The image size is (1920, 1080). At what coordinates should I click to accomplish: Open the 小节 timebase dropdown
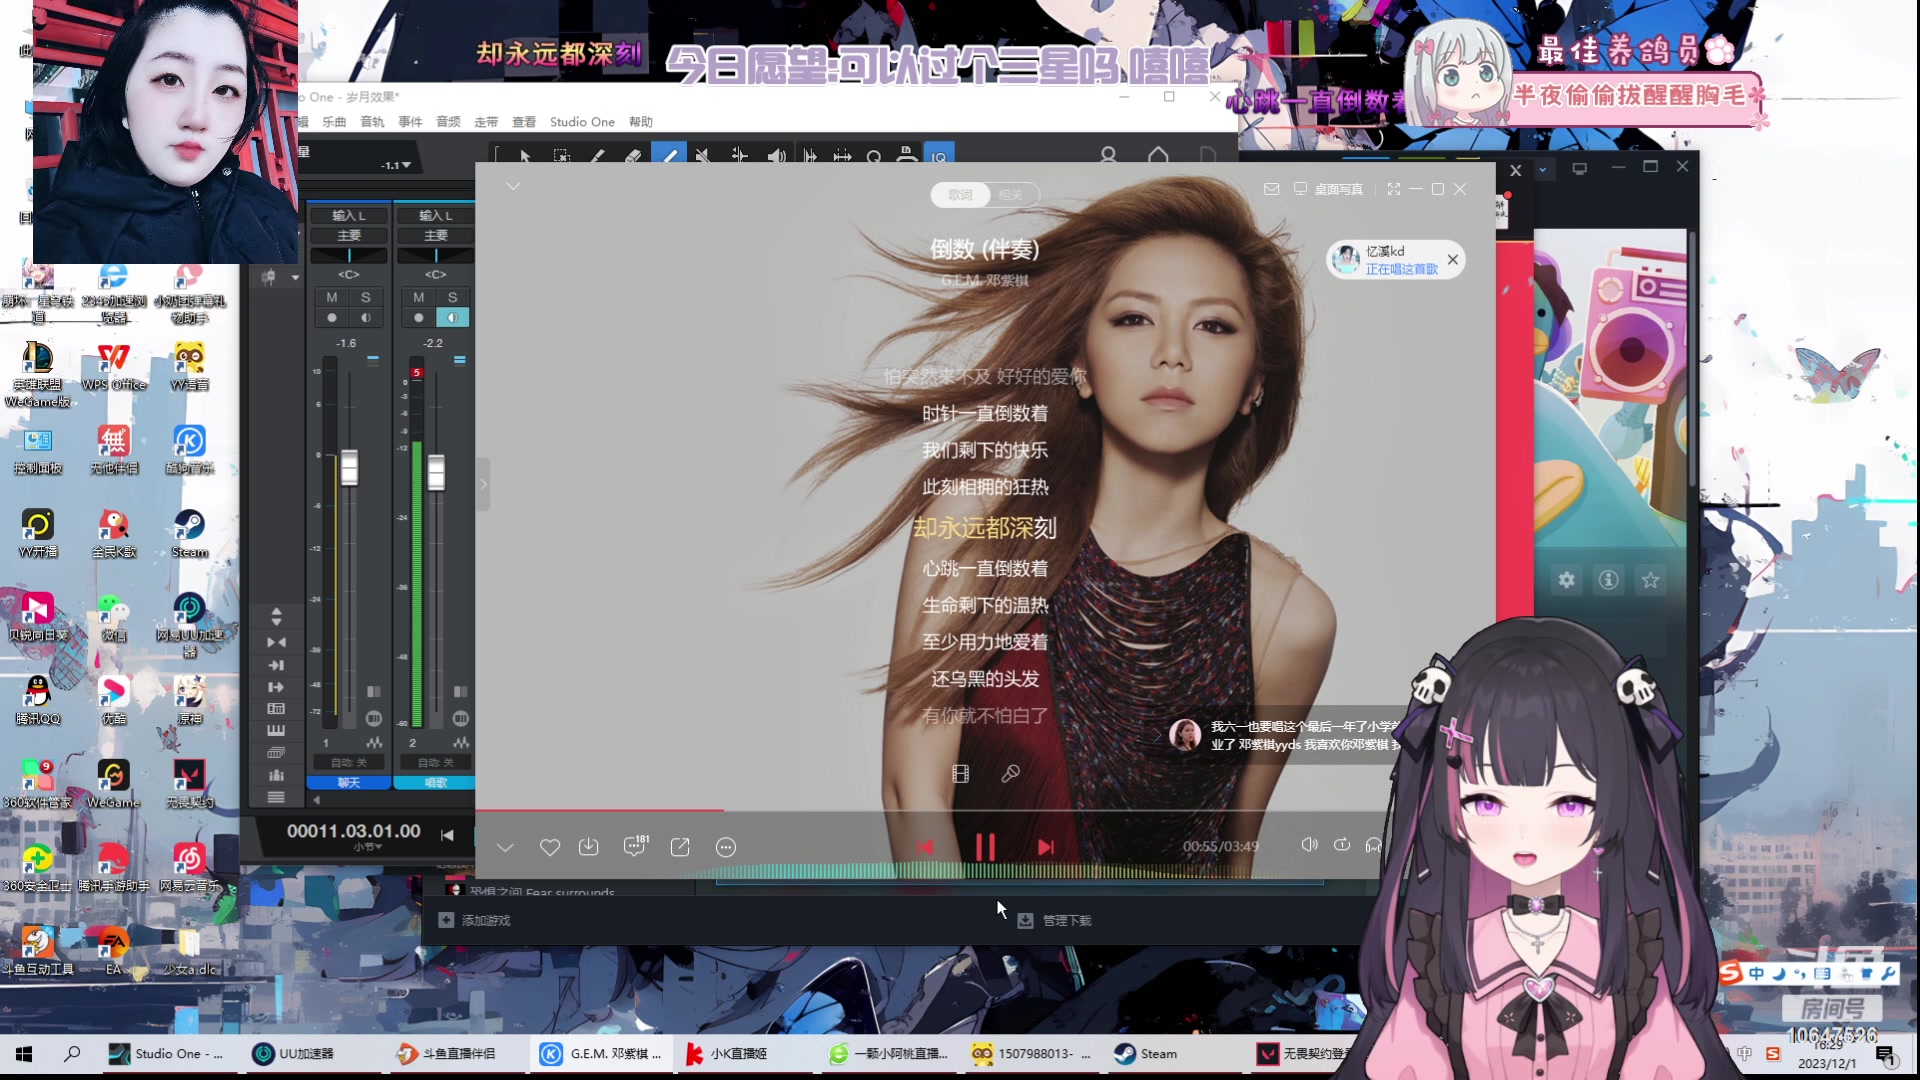[367, 847]
